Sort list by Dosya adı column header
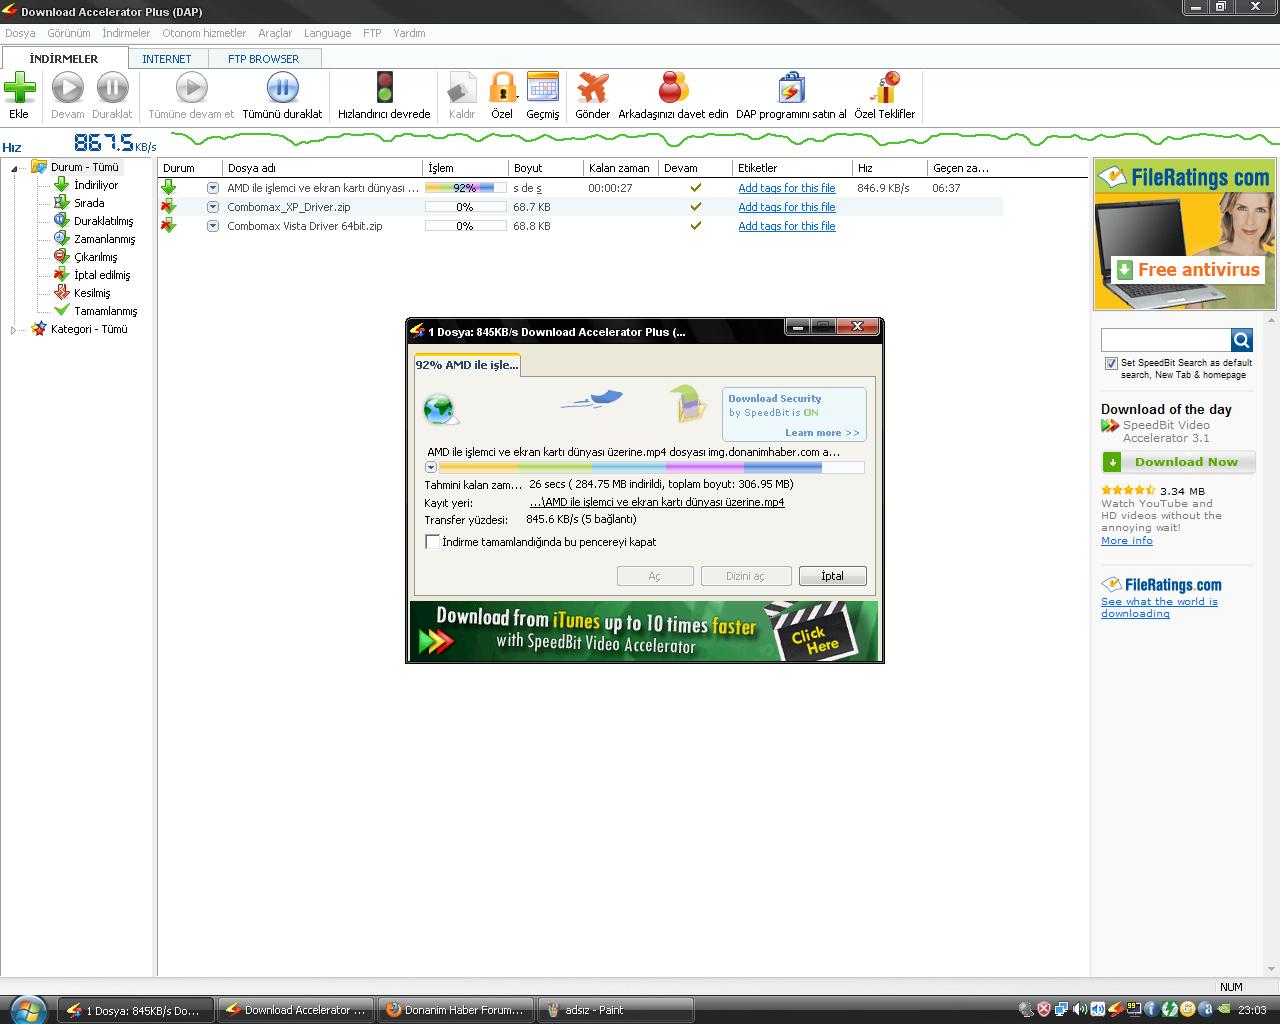The height and width of the screenshot is (1024, 1280). 323,168
